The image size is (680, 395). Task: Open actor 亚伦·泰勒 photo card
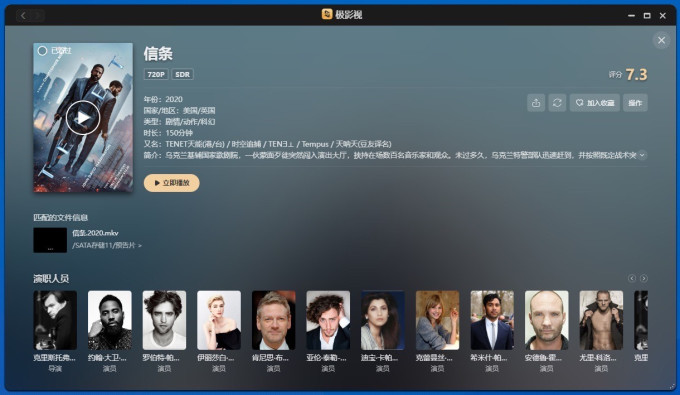(x=328, y=320)
